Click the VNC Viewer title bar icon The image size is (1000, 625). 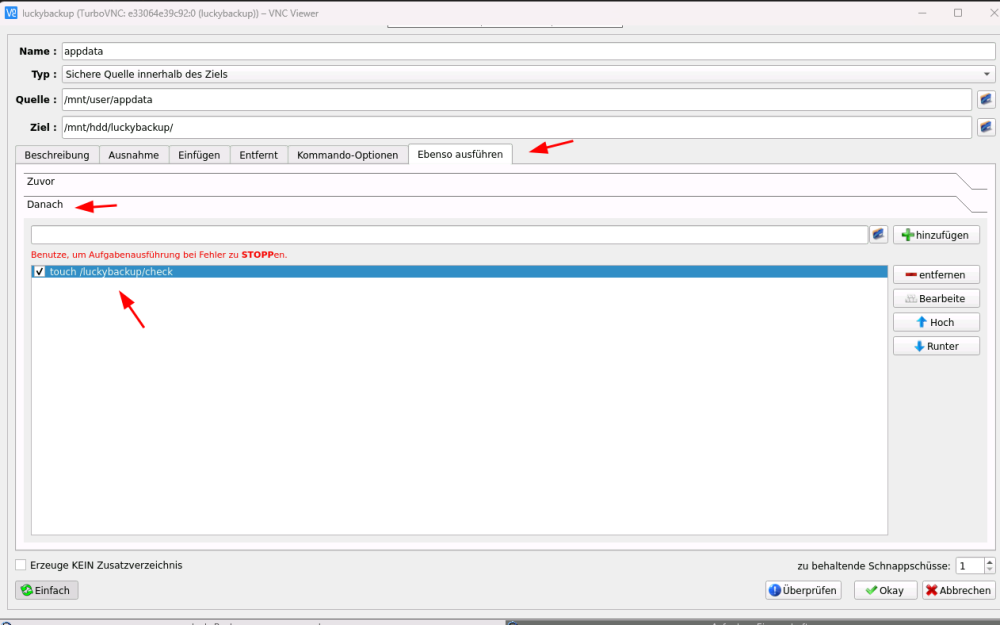pos(11,13)
